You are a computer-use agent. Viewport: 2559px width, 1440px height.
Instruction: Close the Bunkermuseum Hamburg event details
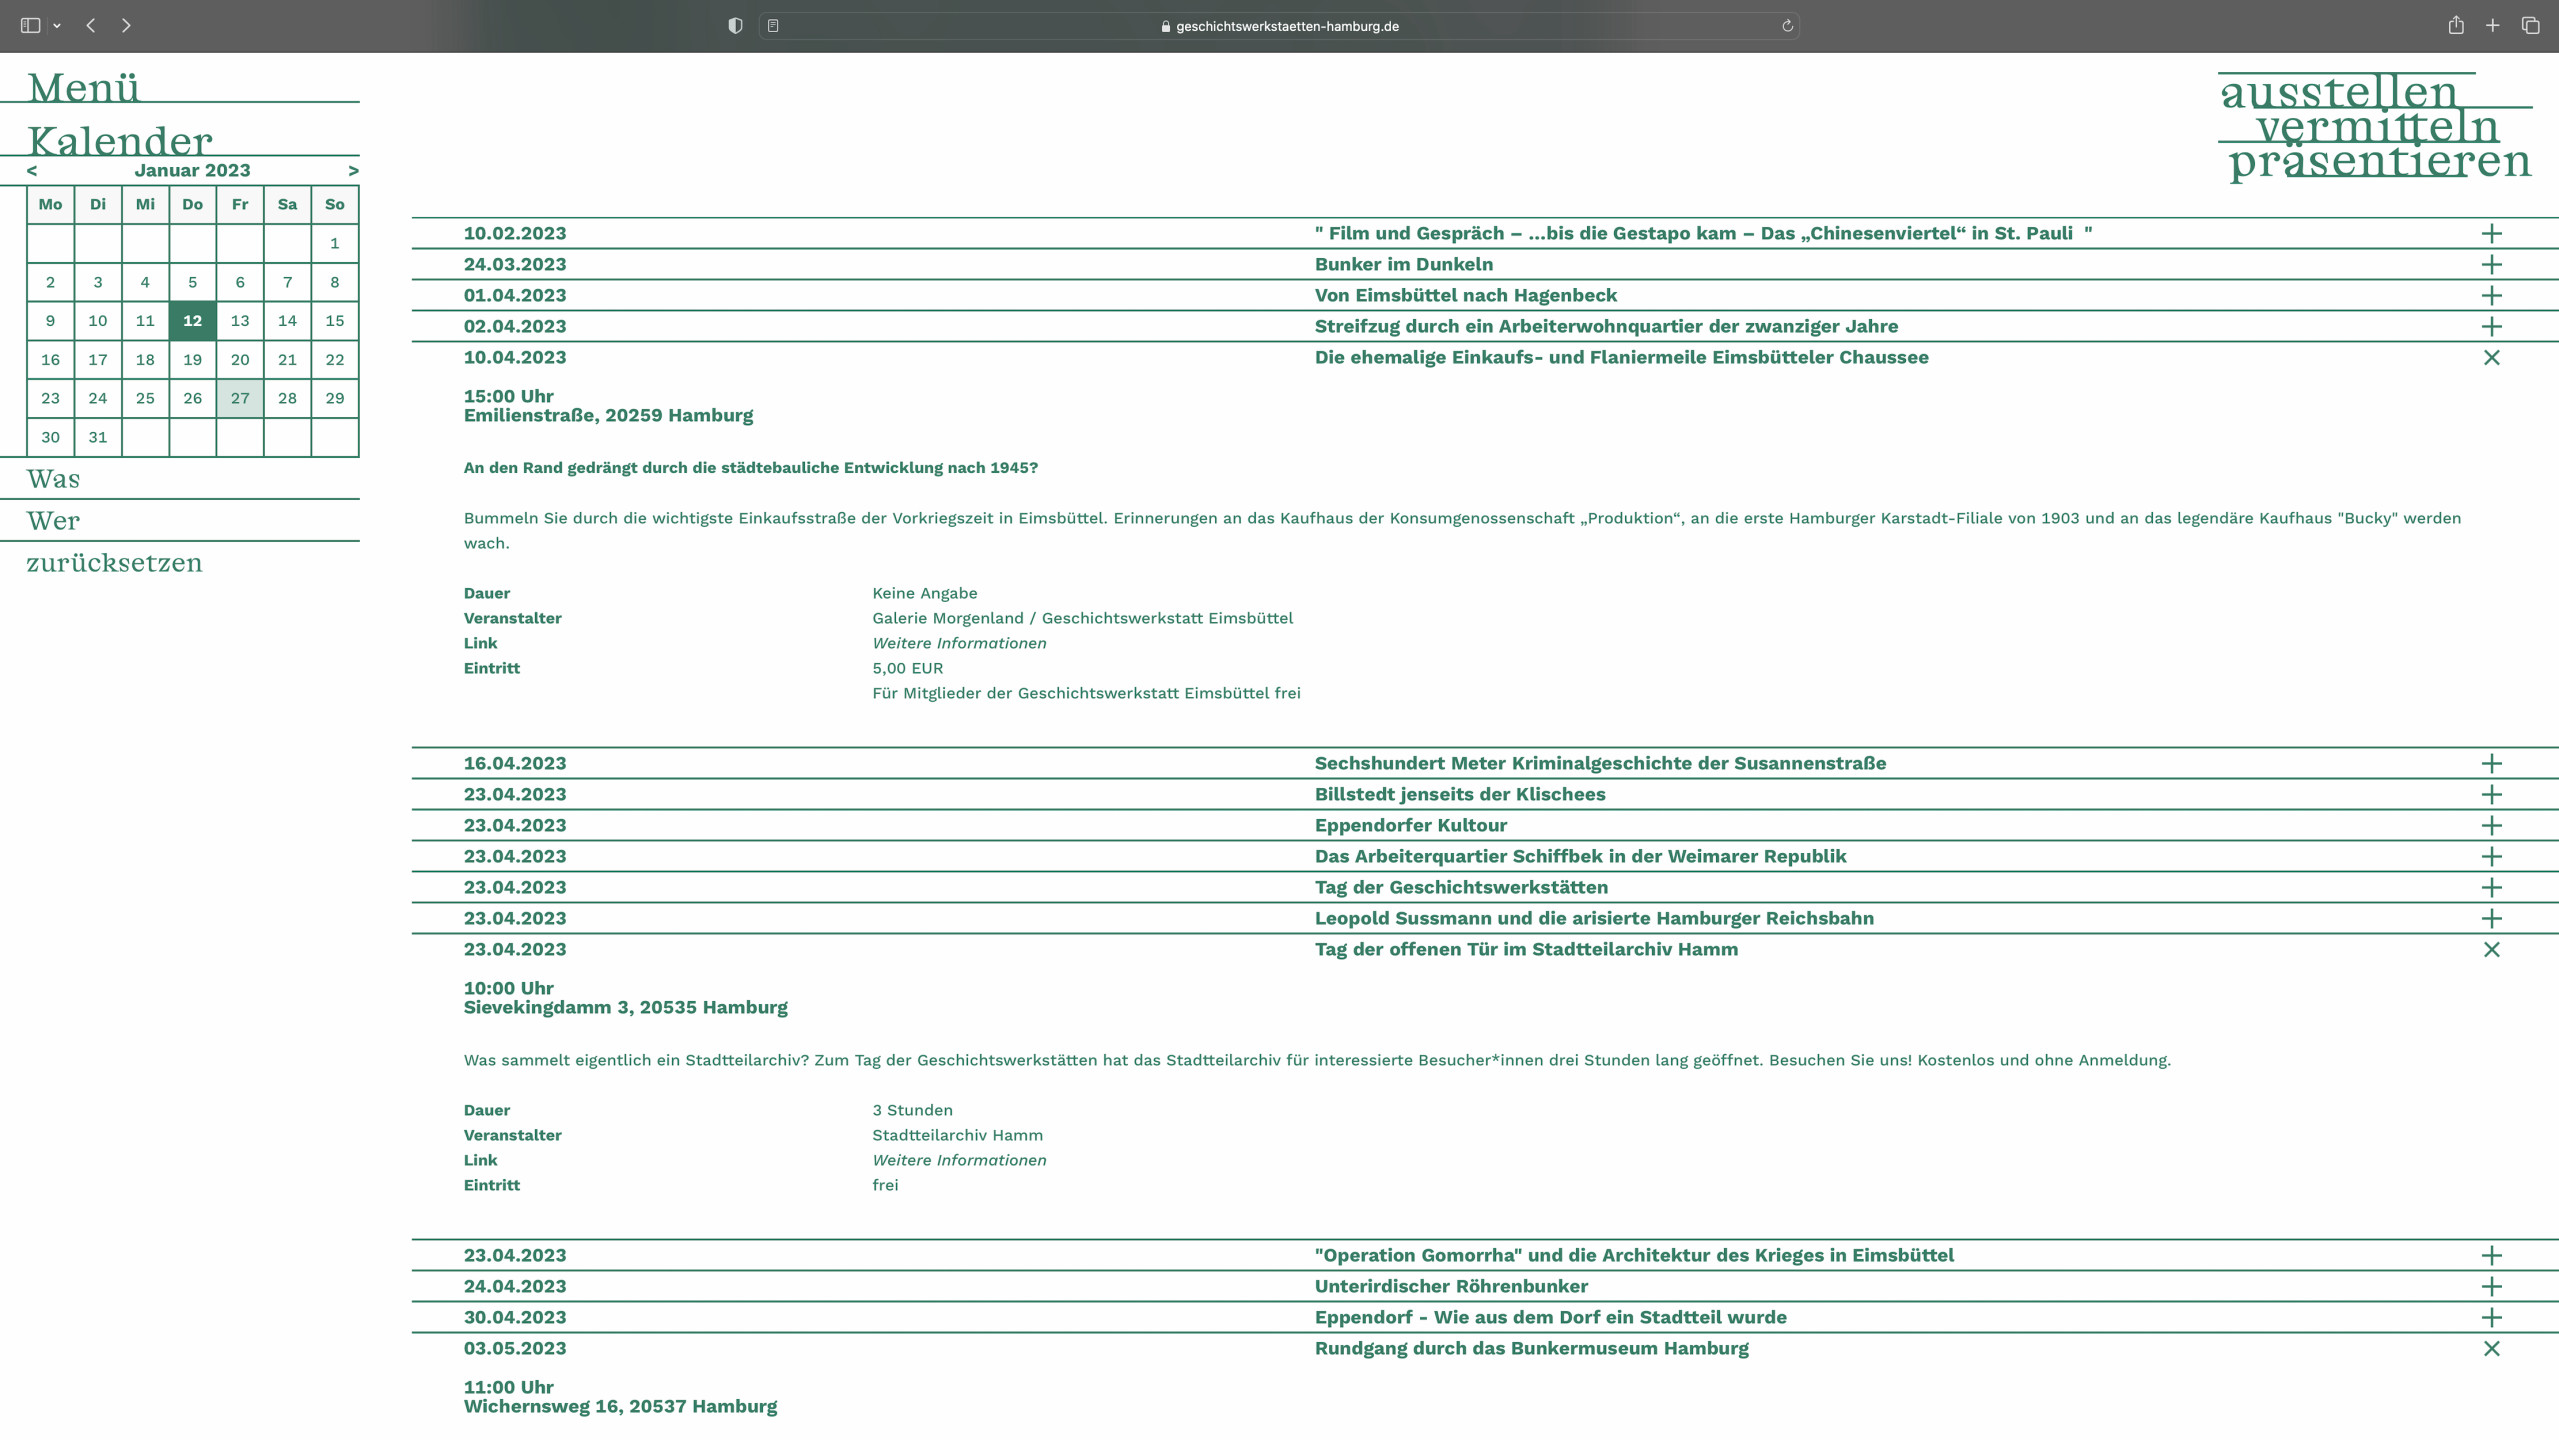click(2491, 1349)
